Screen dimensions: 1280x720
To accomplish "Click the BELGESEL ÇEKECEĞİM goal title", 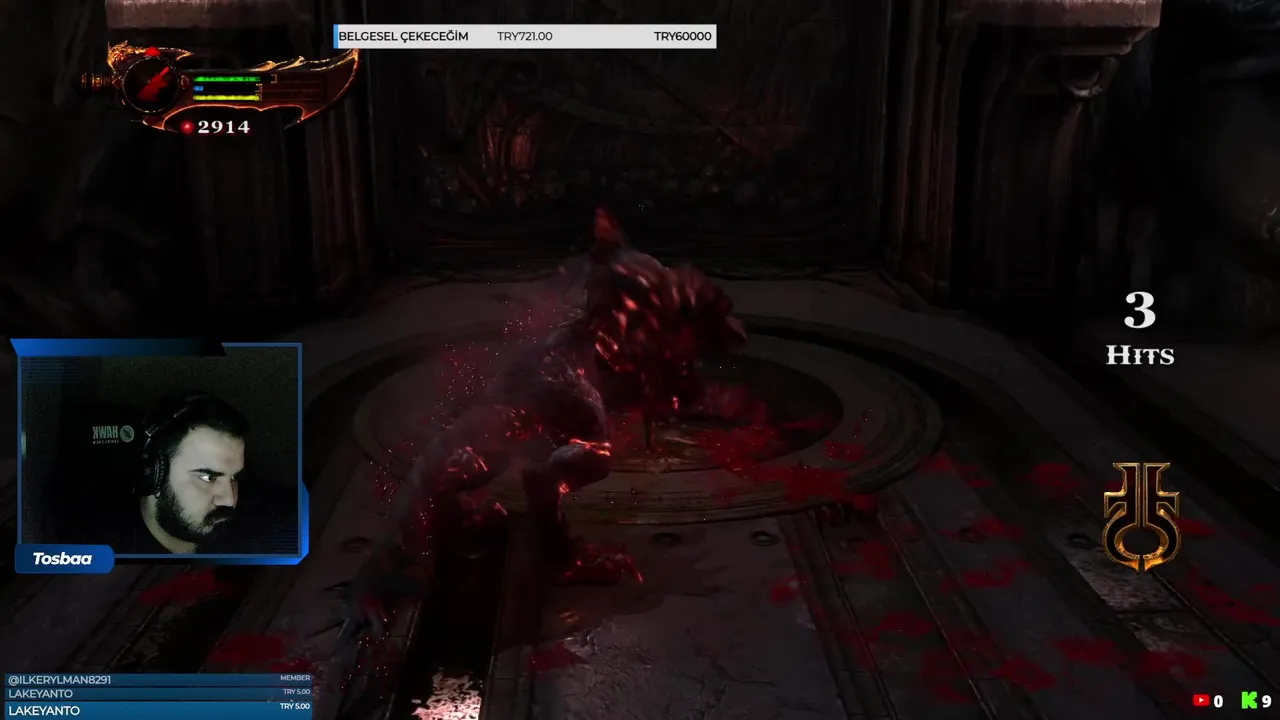I will [x=403, y=37].
